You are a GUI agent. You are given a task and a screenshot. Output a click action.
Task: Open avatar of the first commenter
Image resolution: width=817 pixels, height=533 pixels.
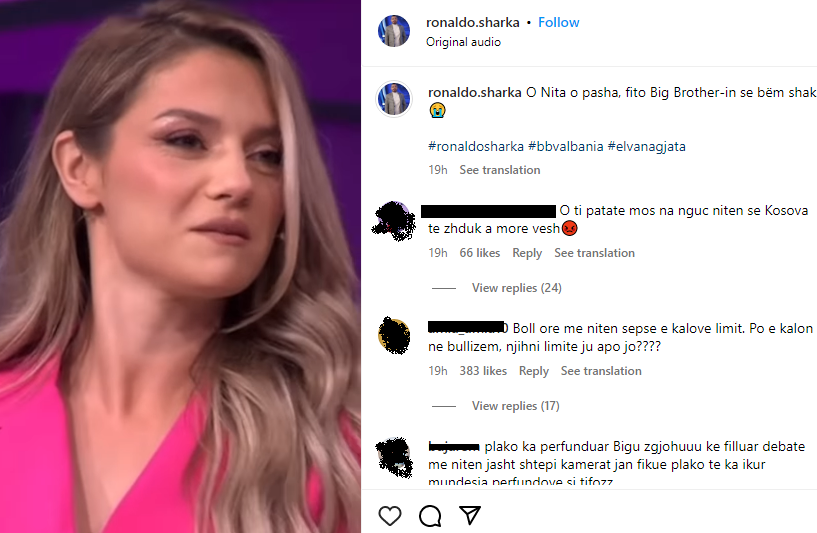click(394, 221)
